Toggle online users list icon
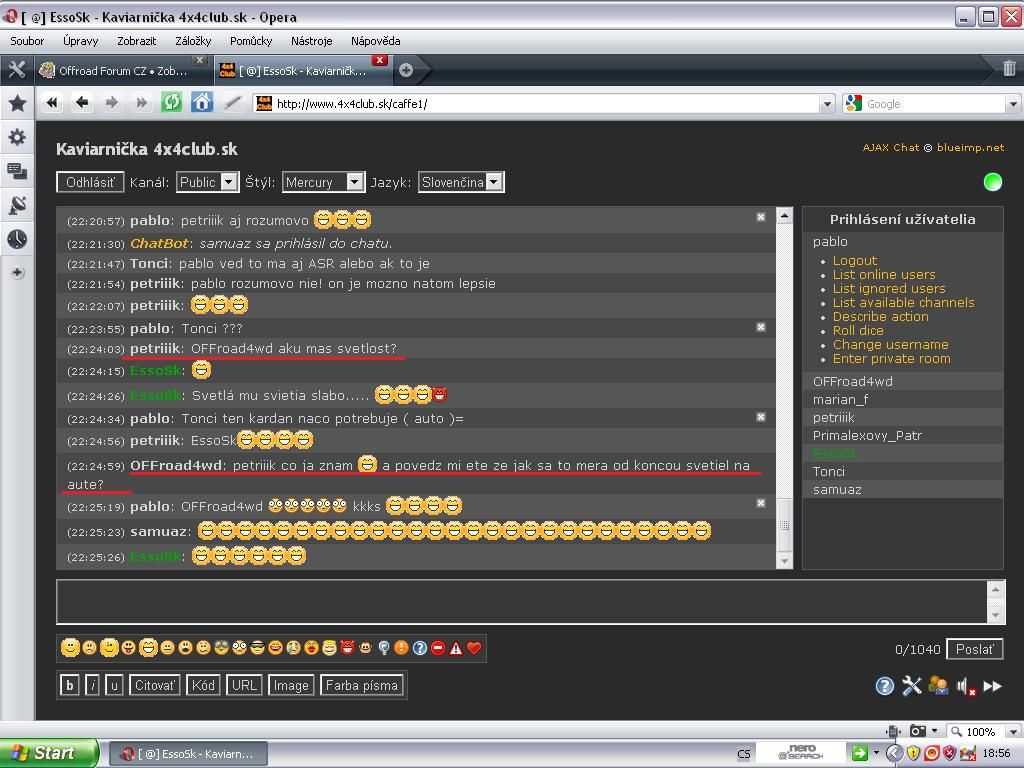Viewport: 1024px width, 768px height. point(938,686)
